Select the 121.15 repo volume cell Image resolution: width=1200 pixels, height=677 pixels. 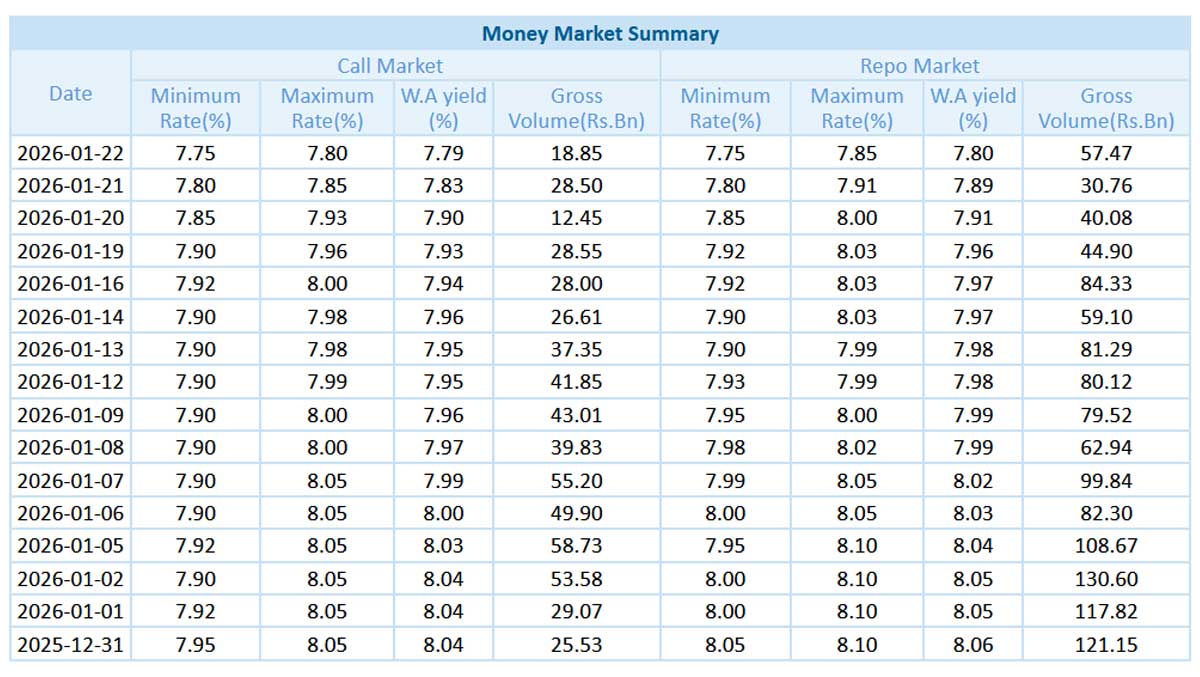(1106, 645)
